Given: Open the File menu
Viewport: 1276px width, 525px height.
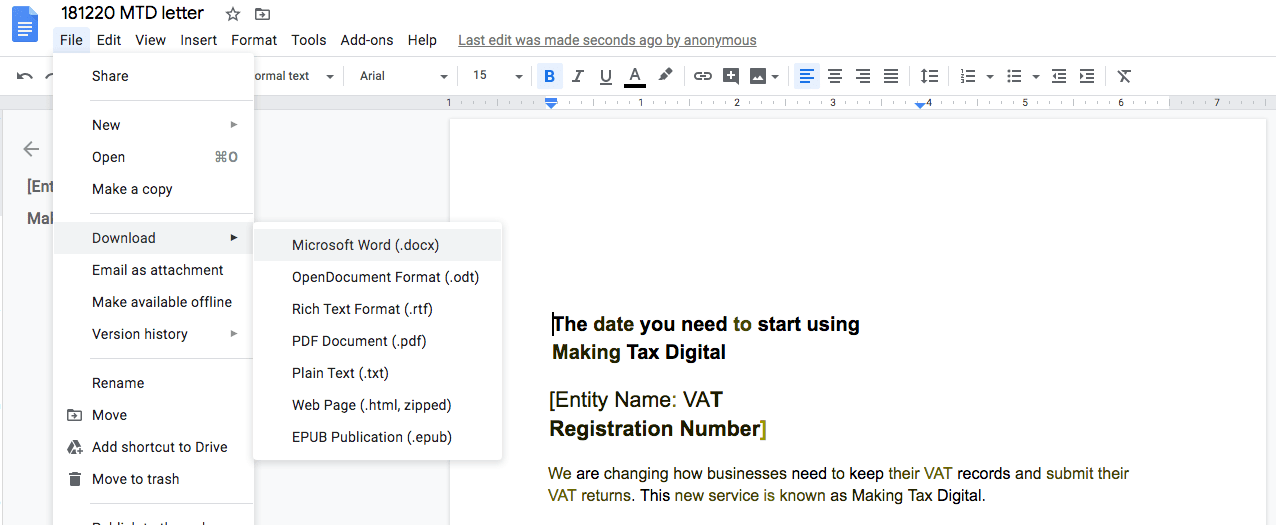Looking at the screenshot, I should 71,40.
